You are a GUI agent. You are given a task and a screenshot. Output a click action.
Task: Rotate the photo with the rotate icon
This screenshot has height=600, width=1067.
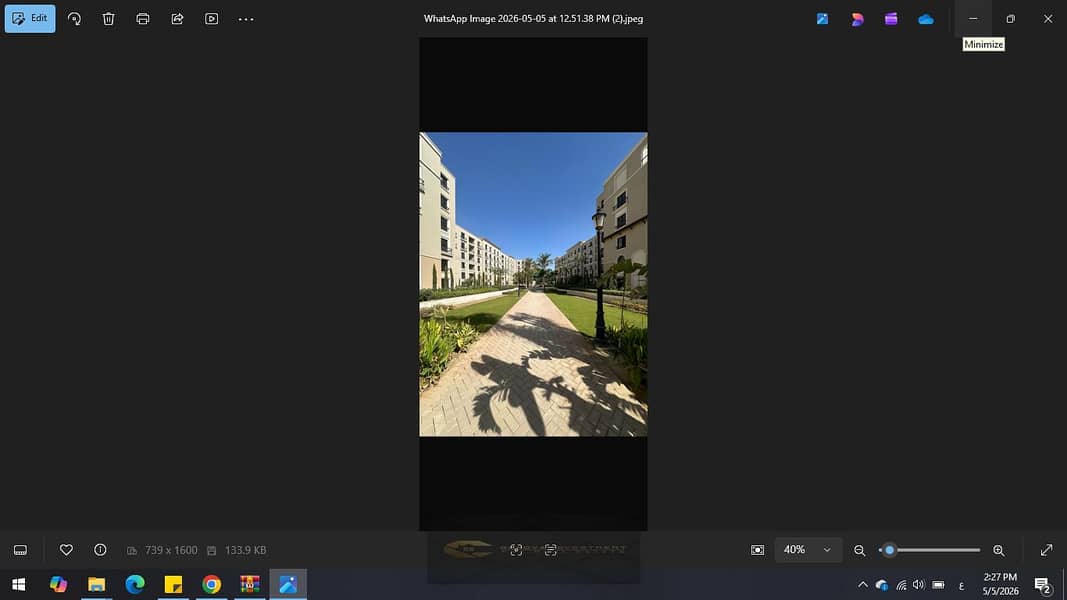[x=74, y=19]
